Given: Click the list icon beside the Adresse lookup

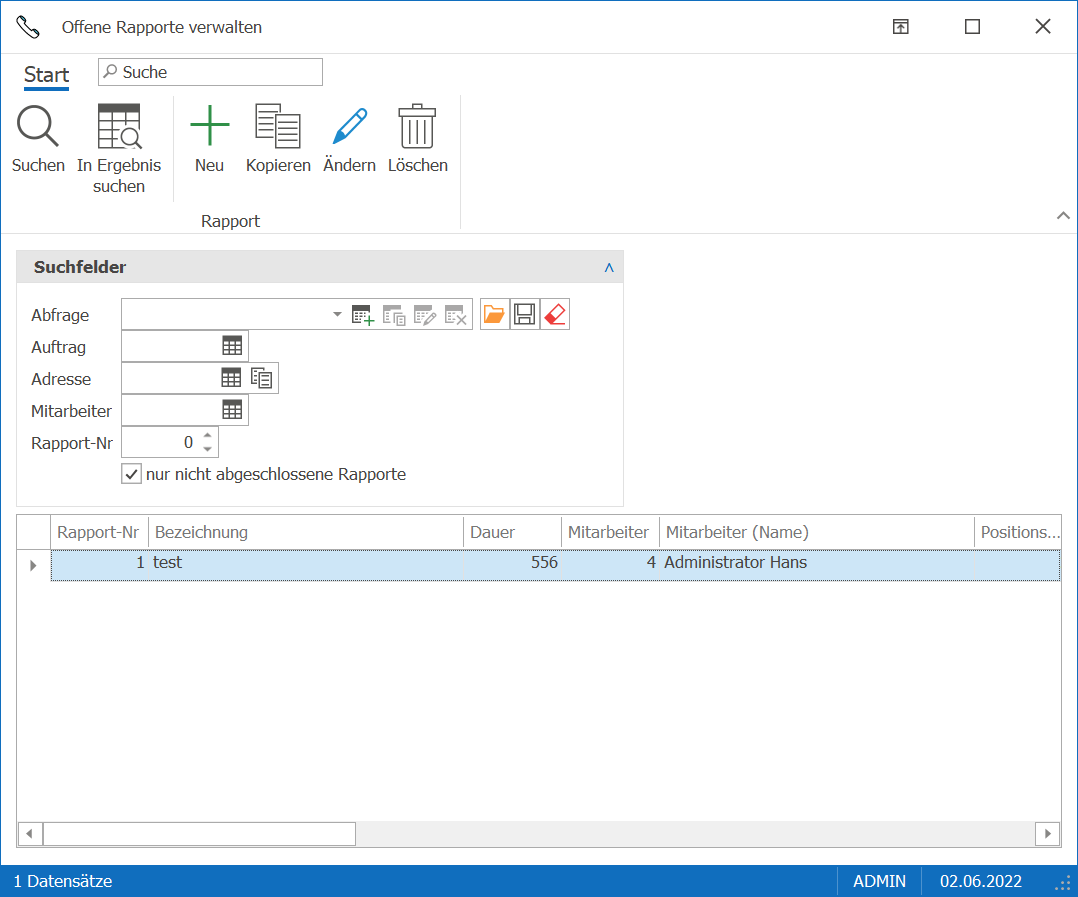Looking at the screenshot, I should tap(262, 377).
